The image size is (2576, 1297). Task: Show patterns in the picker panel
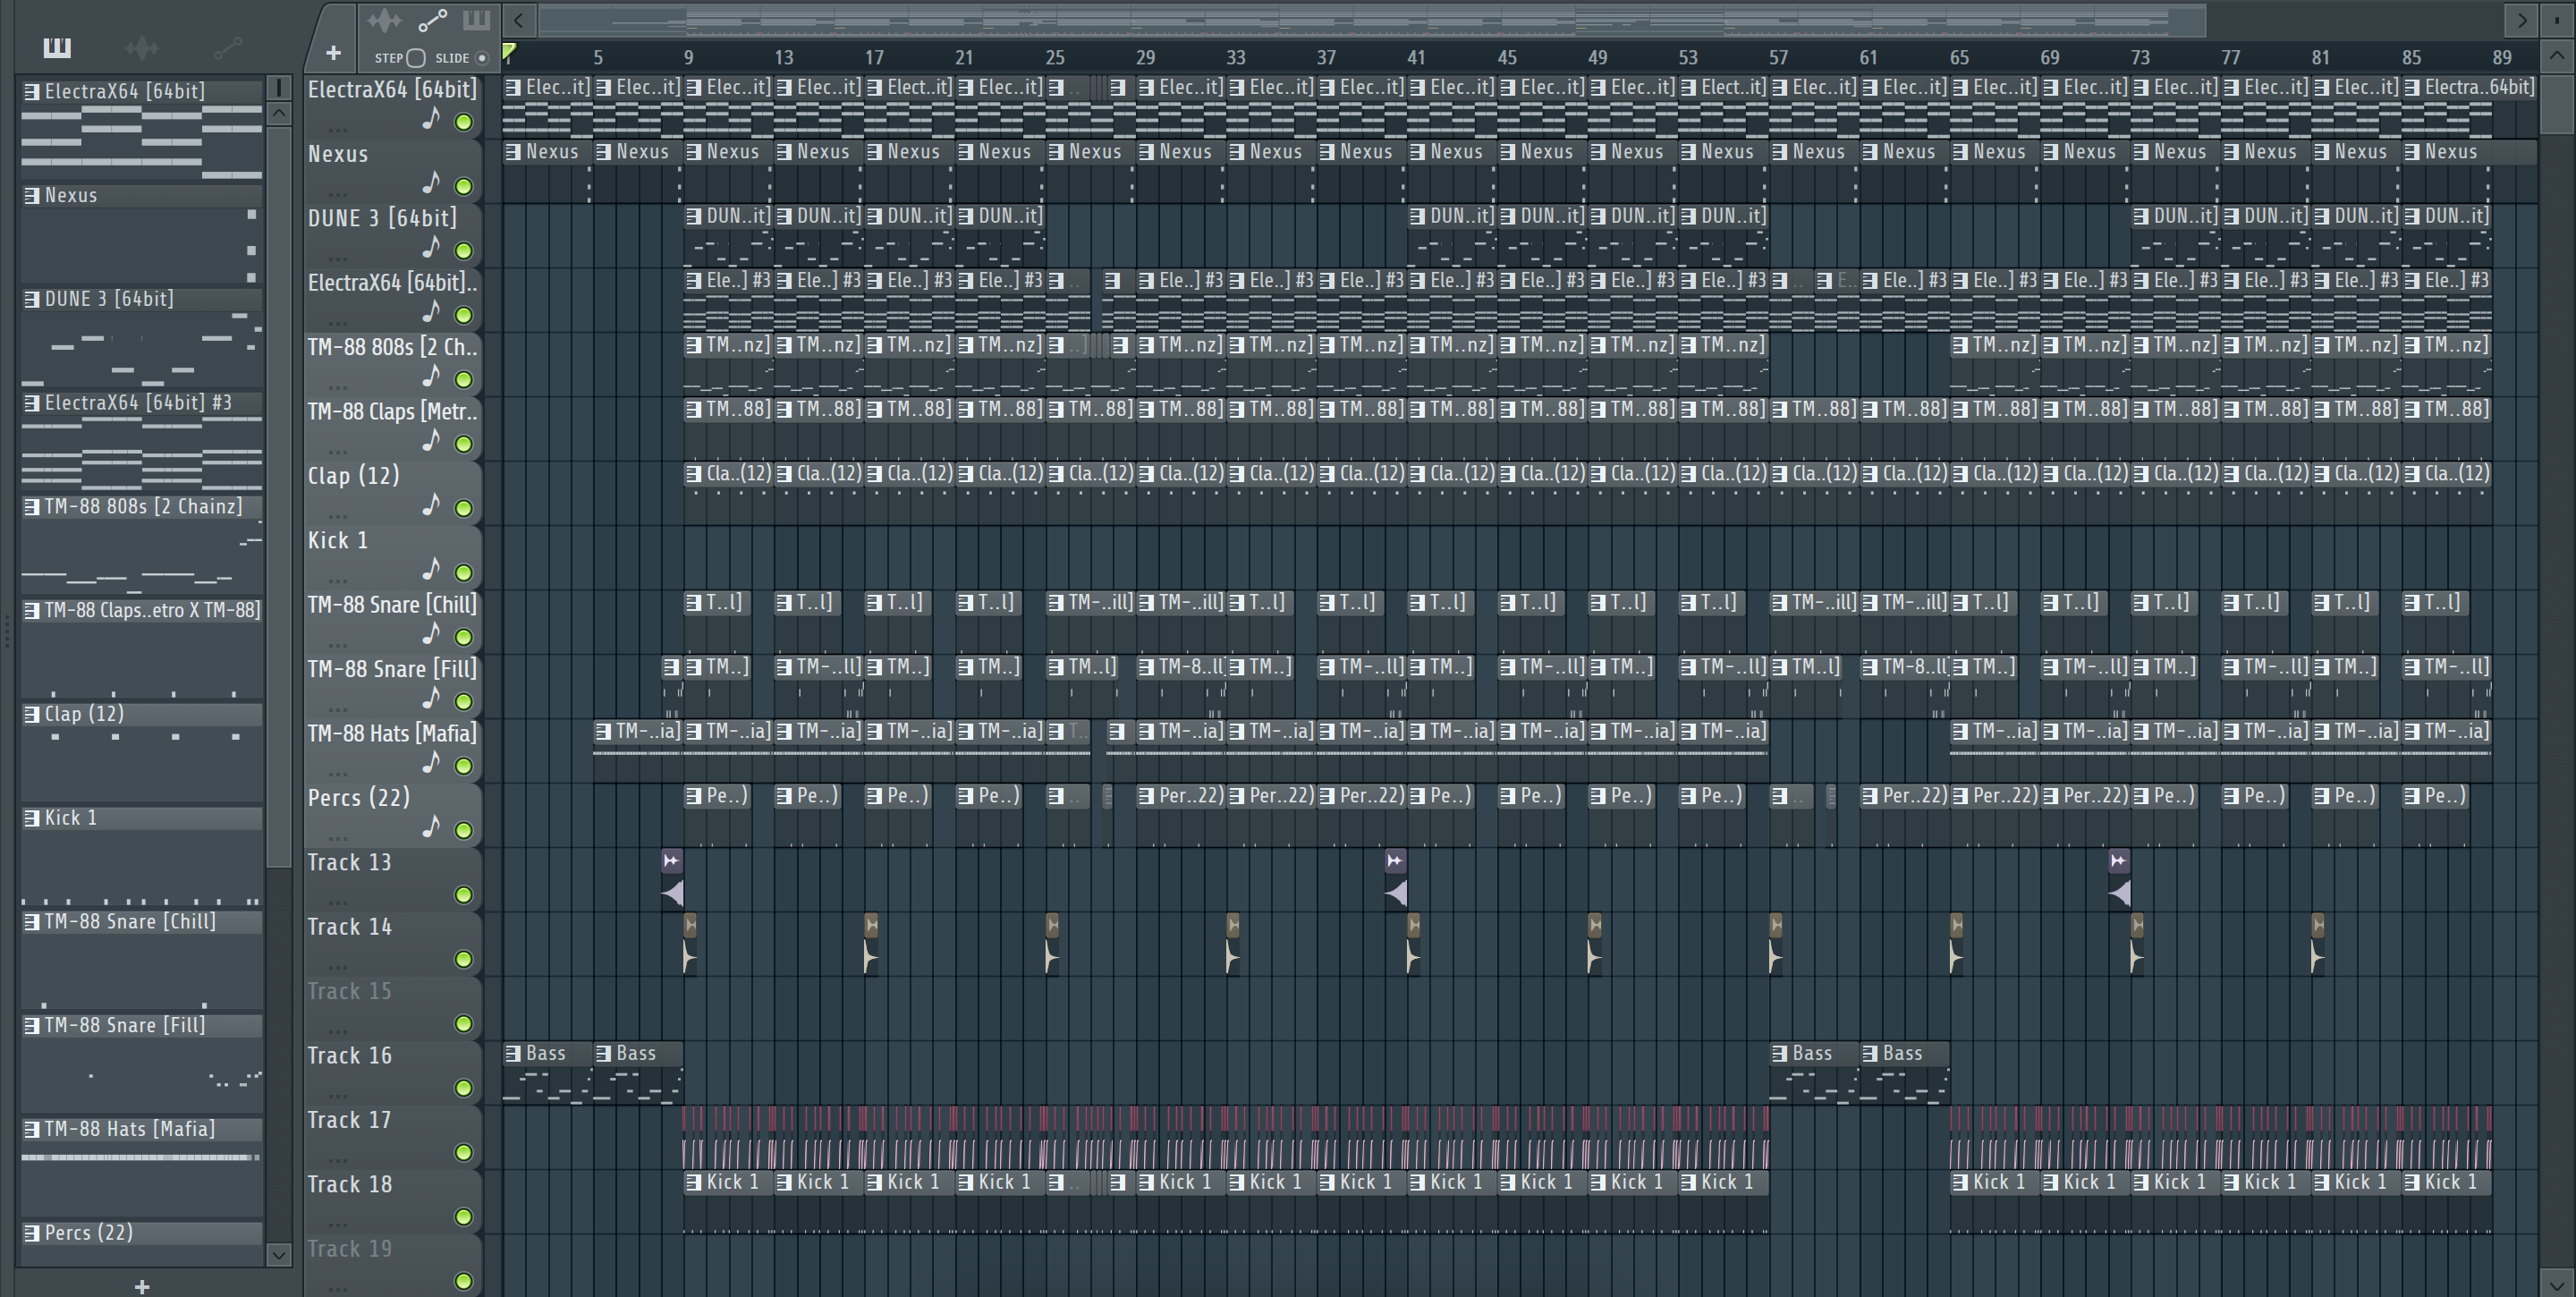(57, 47)
